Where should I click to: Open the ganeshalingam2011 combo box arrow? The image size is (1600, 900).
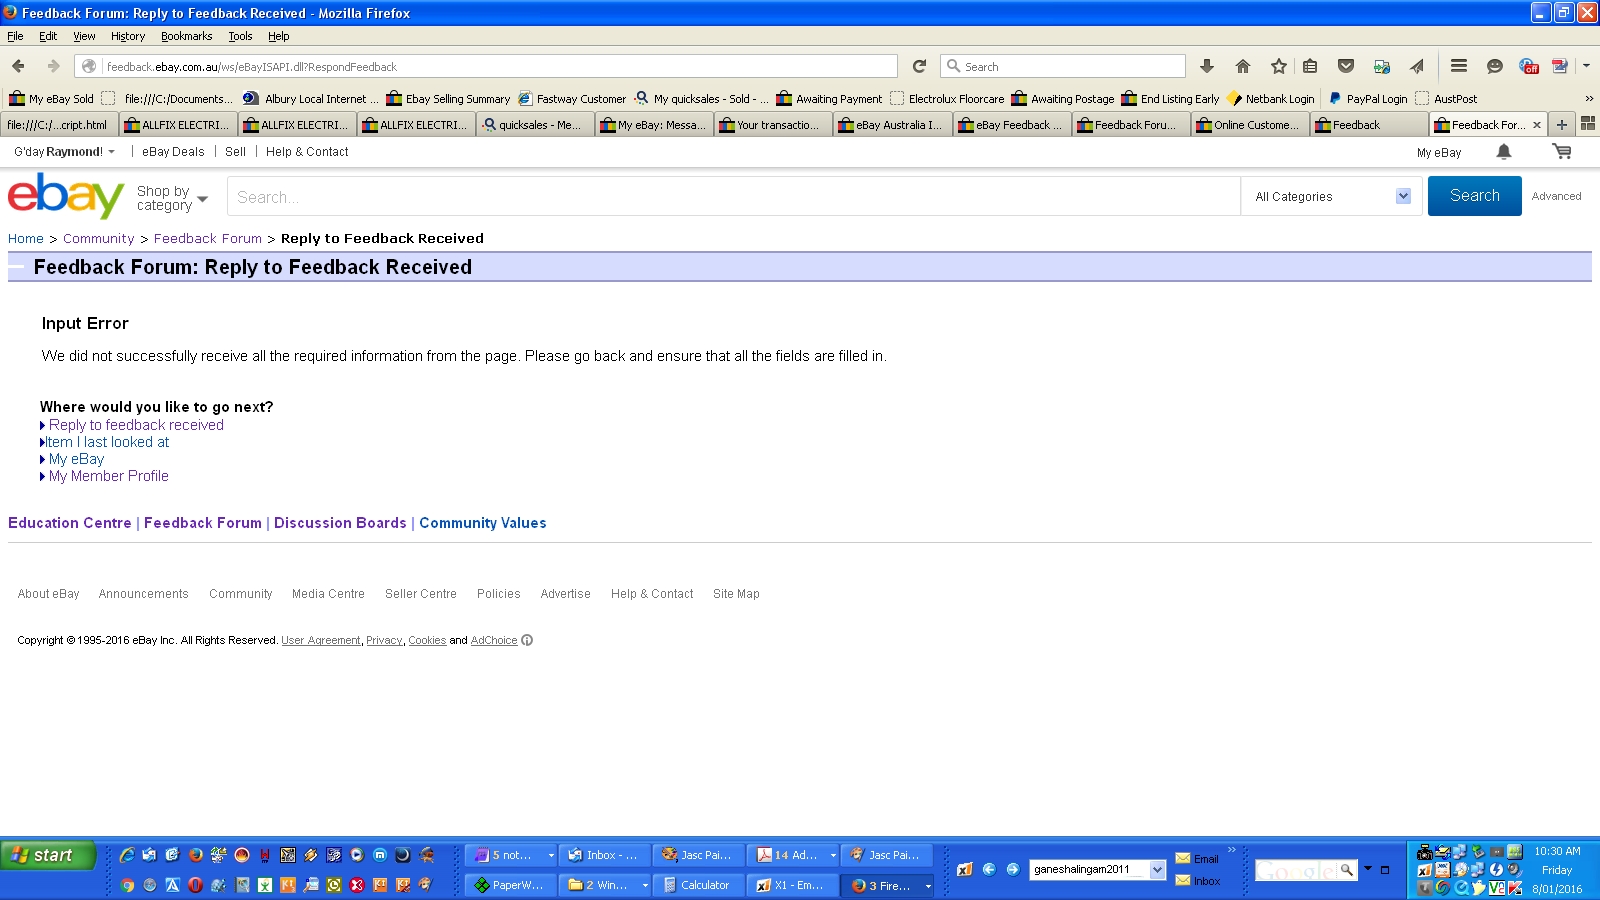(x=1157, y=869)
